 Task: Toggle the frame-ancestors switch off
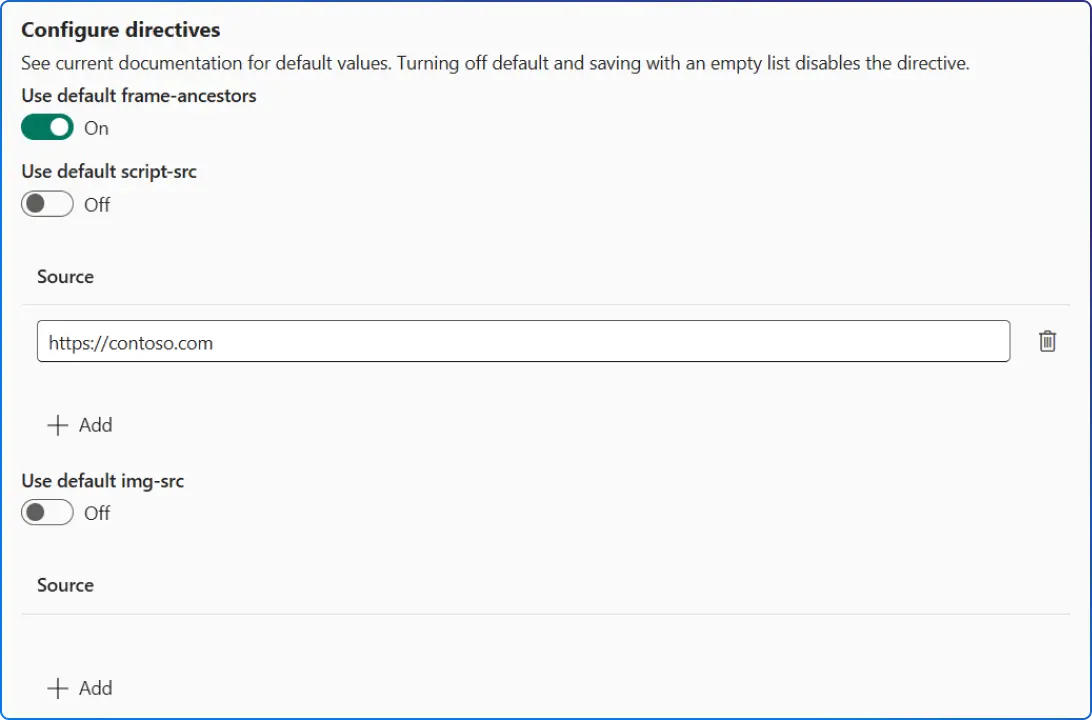[x=46, y=127]
